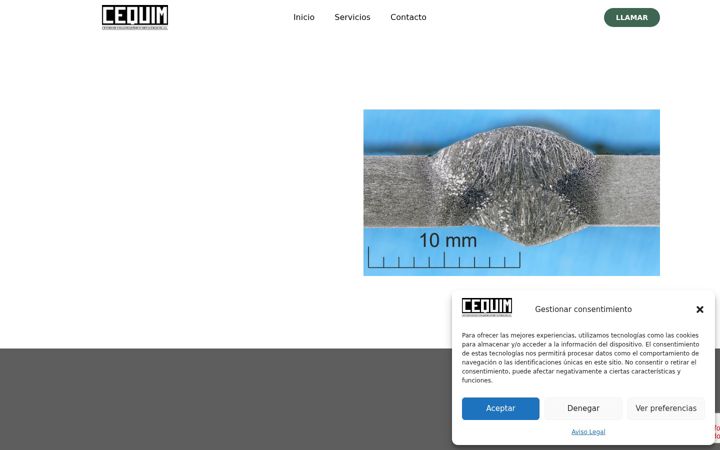The image size is (720, 450).
Task: Click the tagline under the dialog CEQUIM logo
Action: tap(487, 315)
